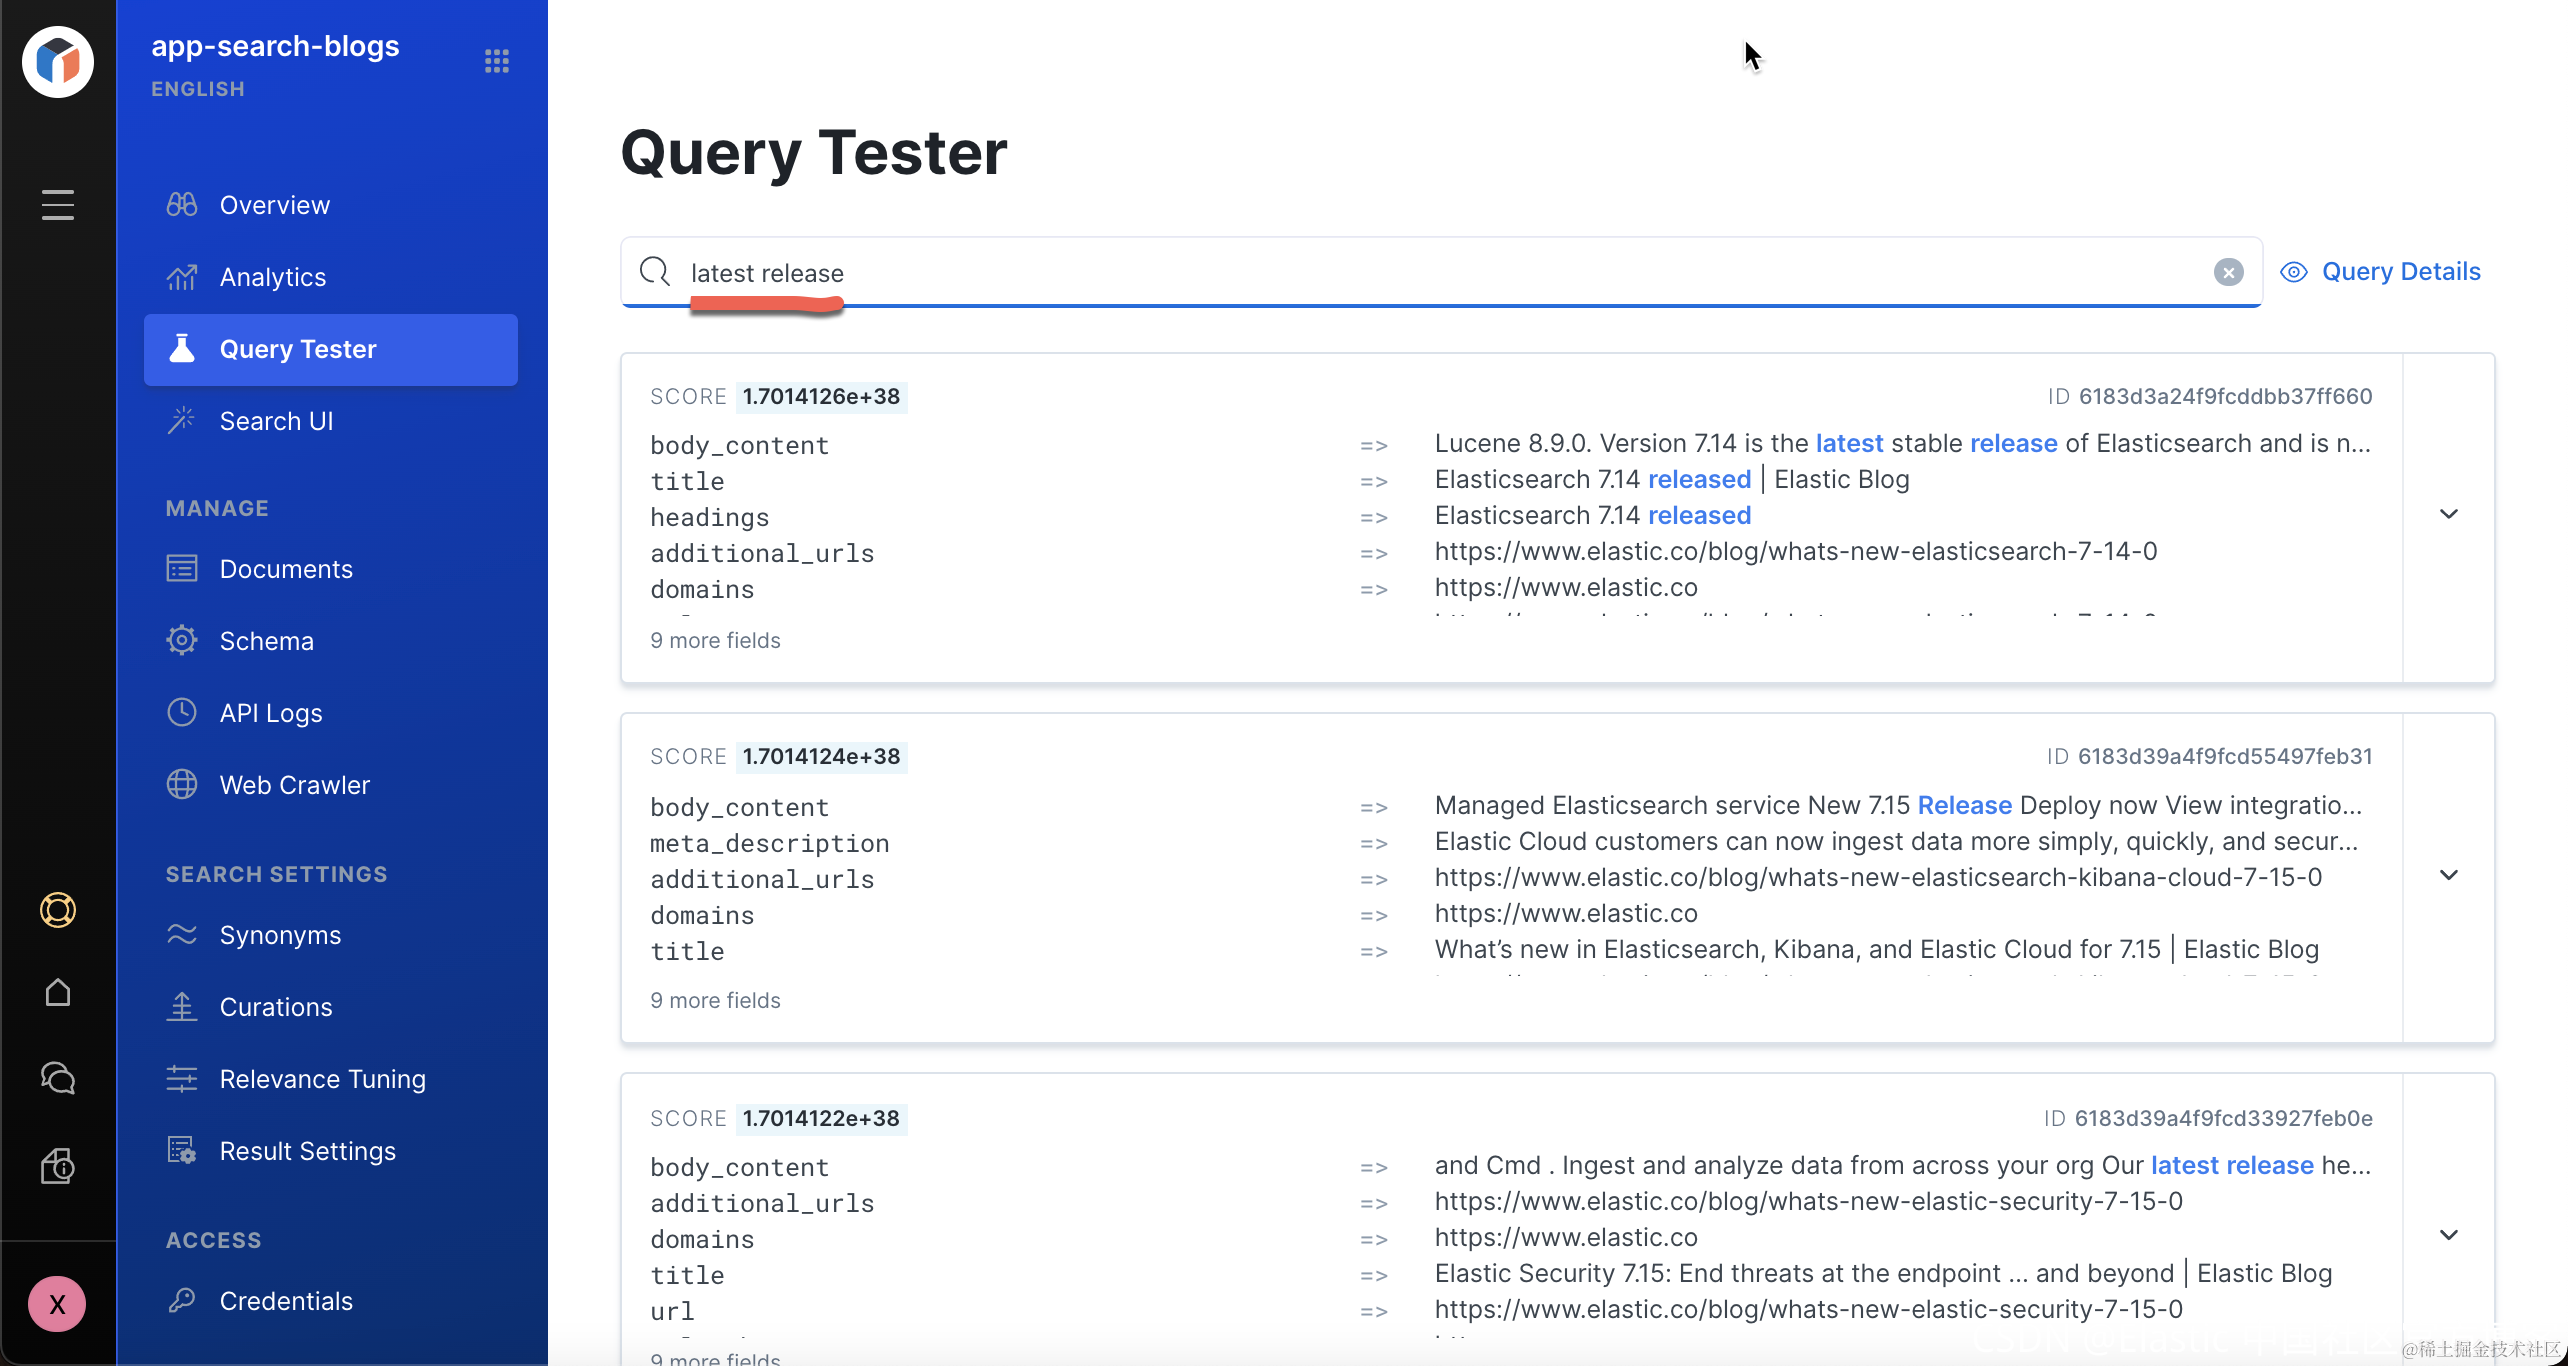Clear the search query text
The image size is (2568, 1366).
click(x=2228, y=272)
